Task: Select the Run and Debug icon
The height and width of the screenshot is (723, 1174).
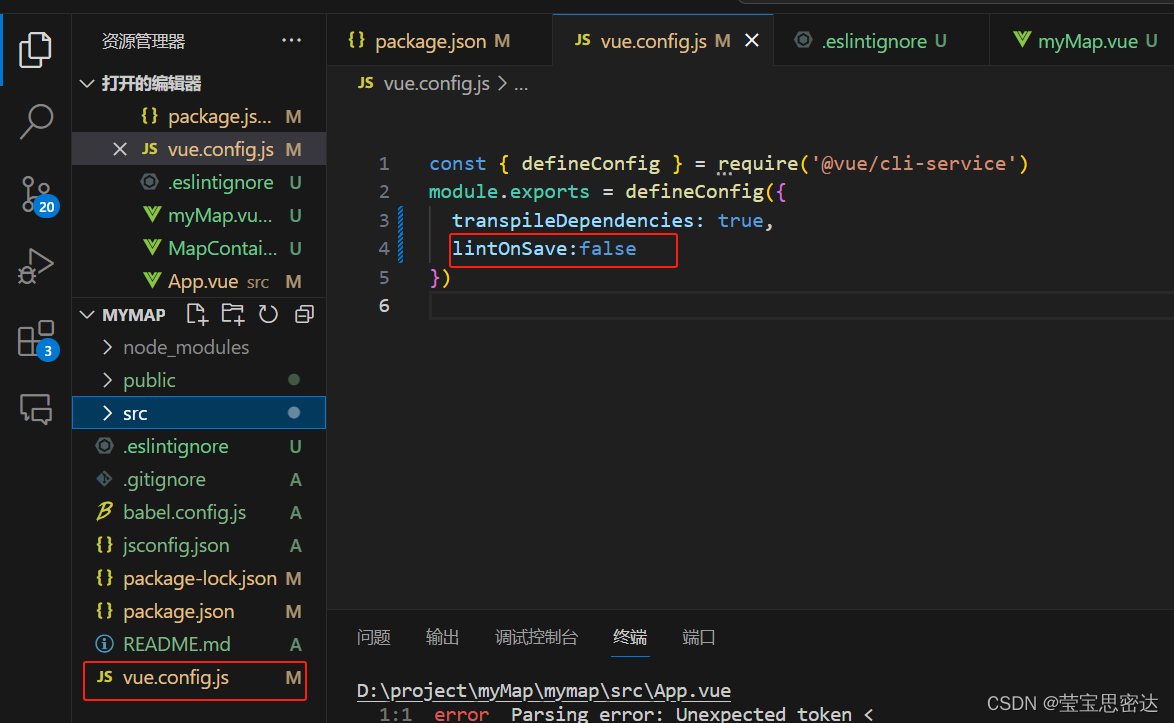Action: point(36,266)
